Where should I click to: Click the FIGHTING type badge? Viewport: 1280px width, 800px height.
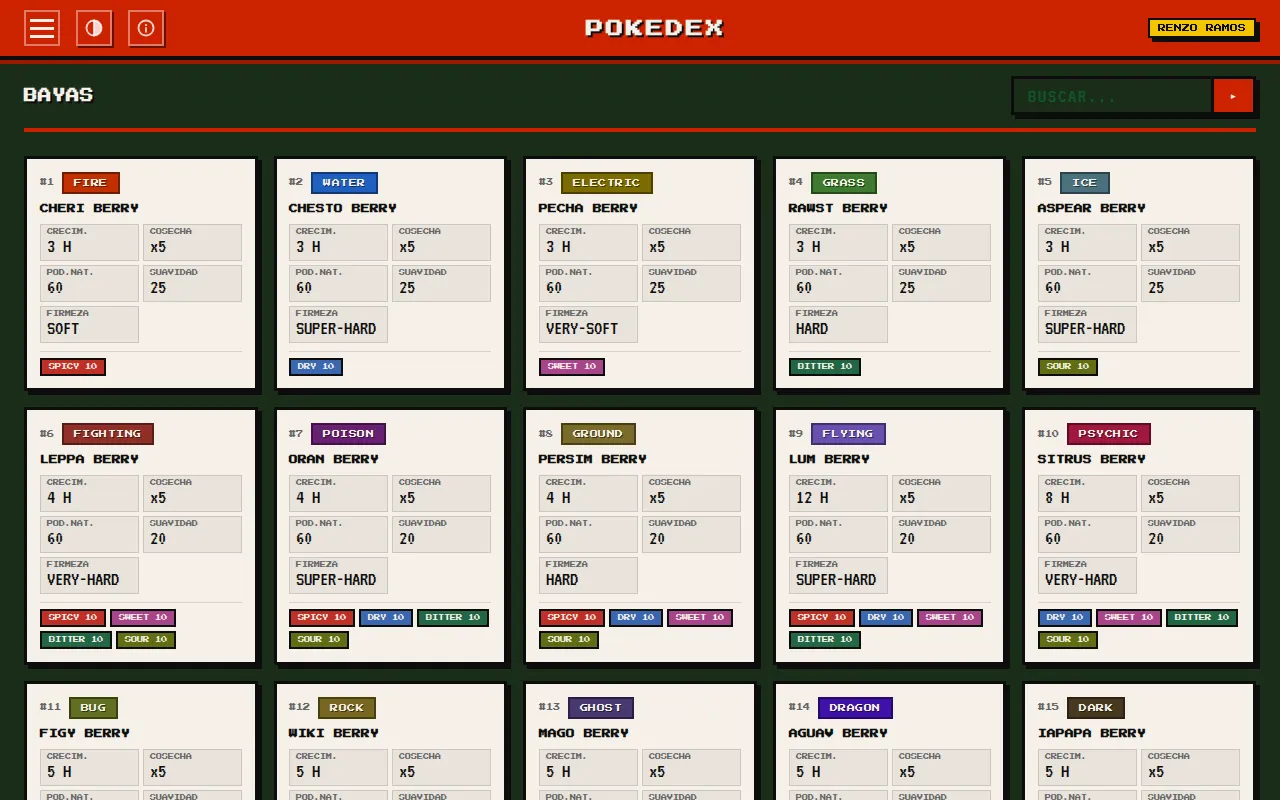(107, 434)
